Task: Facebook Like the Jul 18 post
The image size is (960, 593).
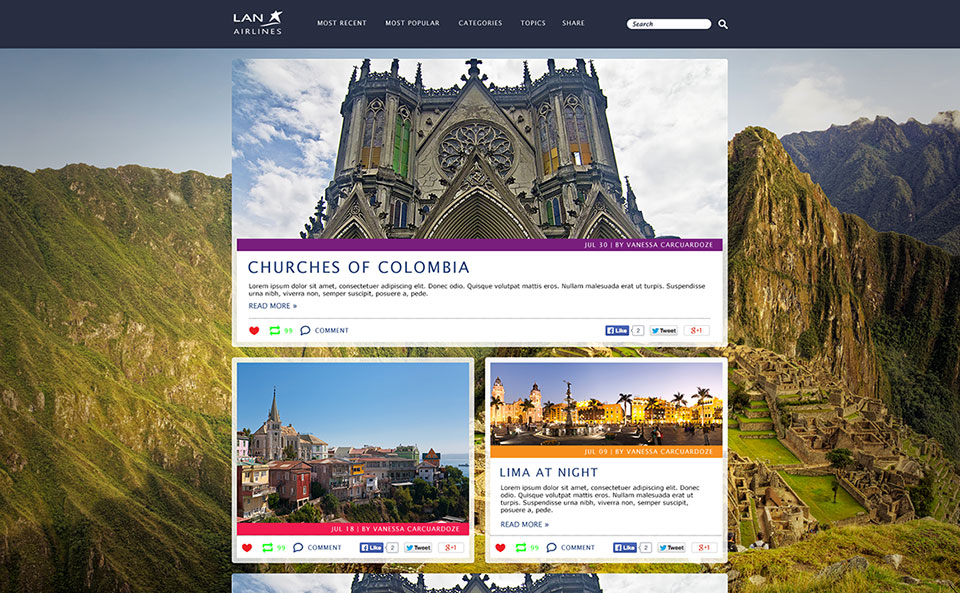Action: [x=371, y=548]
